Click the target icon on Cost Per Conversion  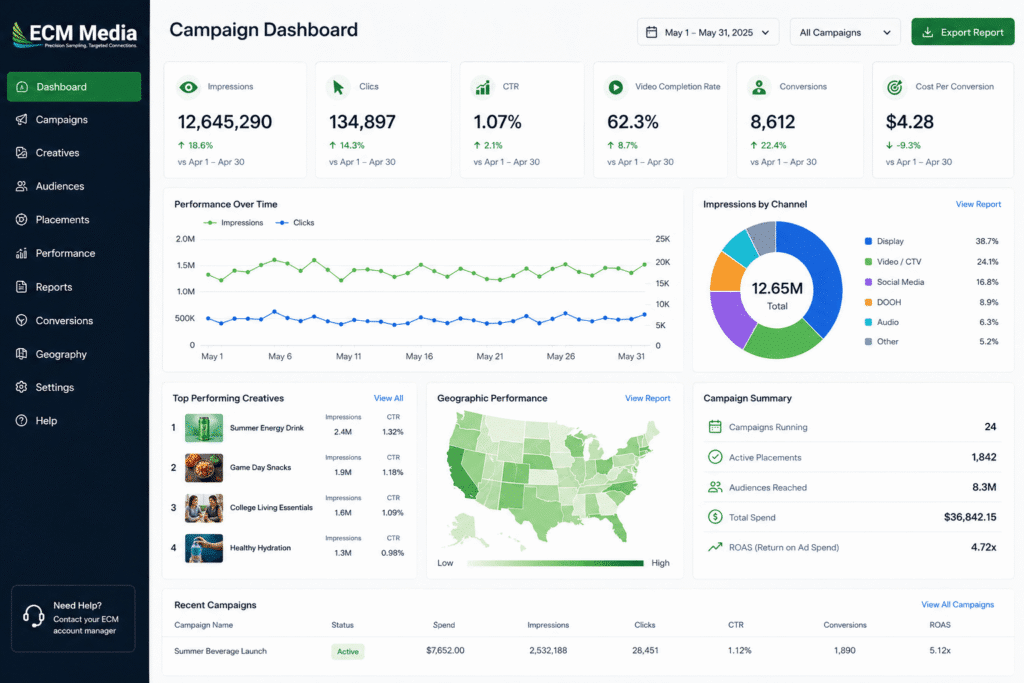[x=895, y=87]
